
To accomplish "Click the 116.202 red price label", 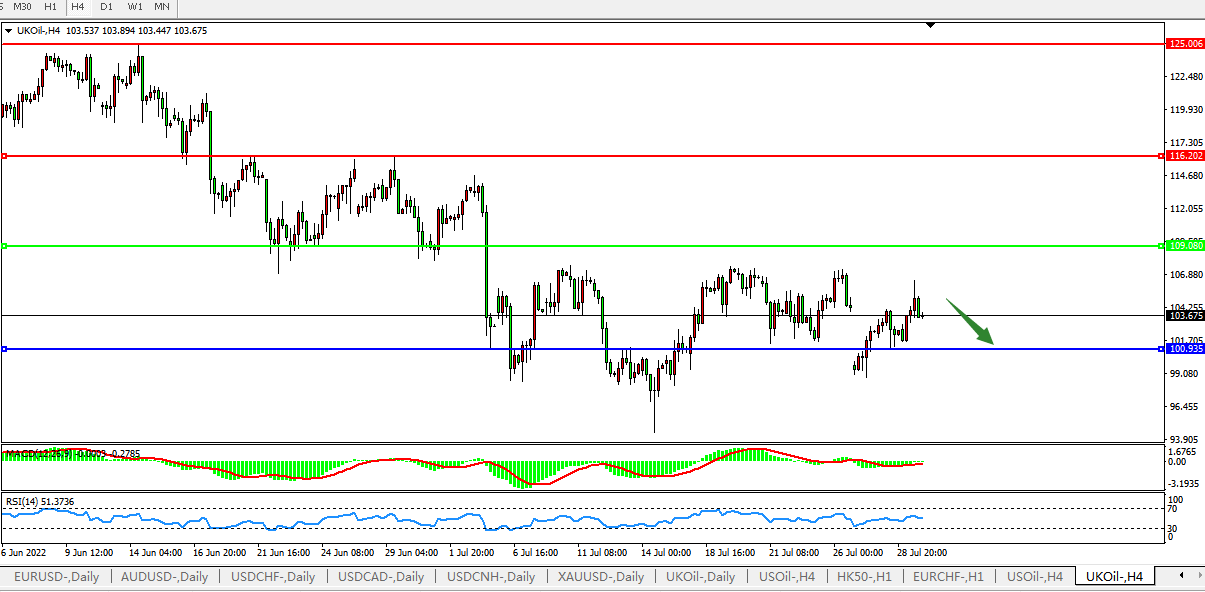I will point(1185,156).
